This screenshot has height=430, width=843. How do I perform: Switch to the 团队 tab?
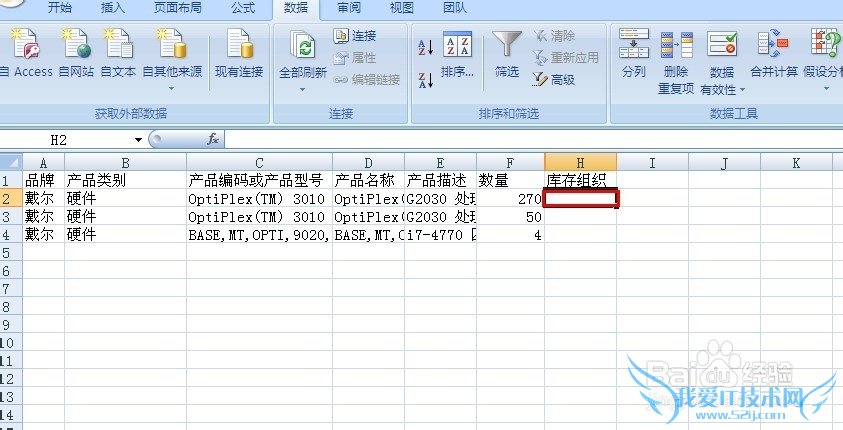(455, 8)
